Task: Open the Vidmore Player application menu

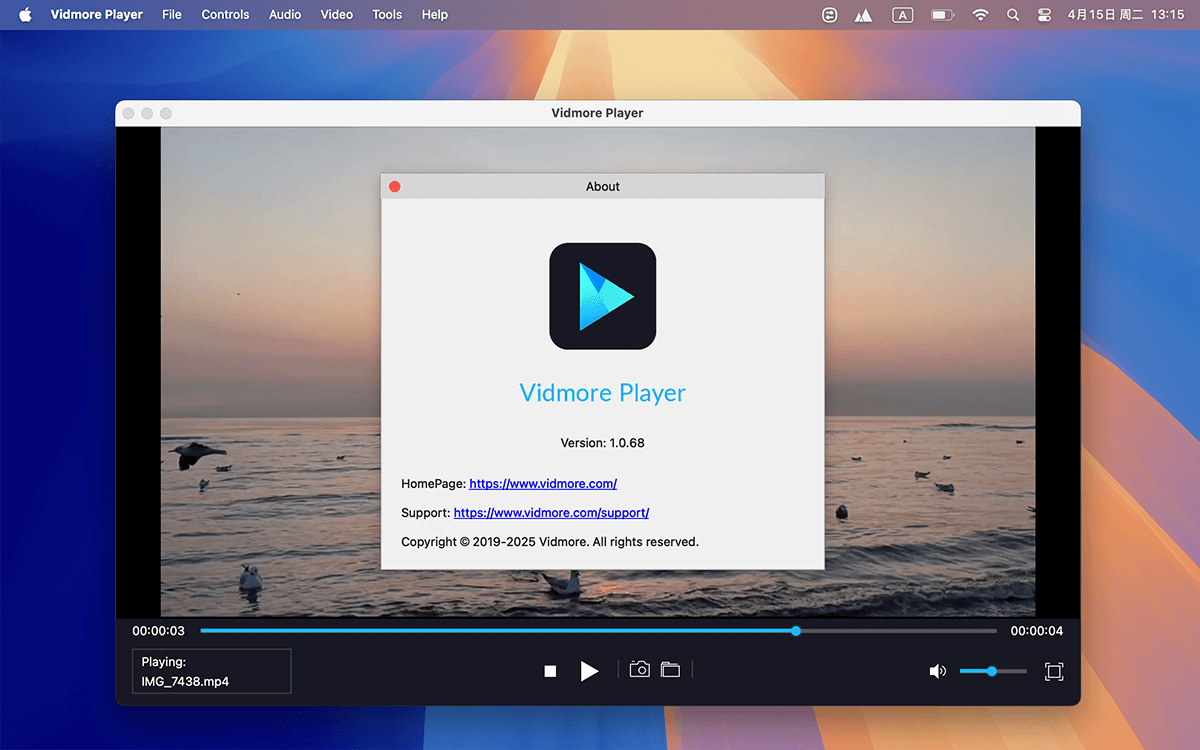Action: point(97,15)
